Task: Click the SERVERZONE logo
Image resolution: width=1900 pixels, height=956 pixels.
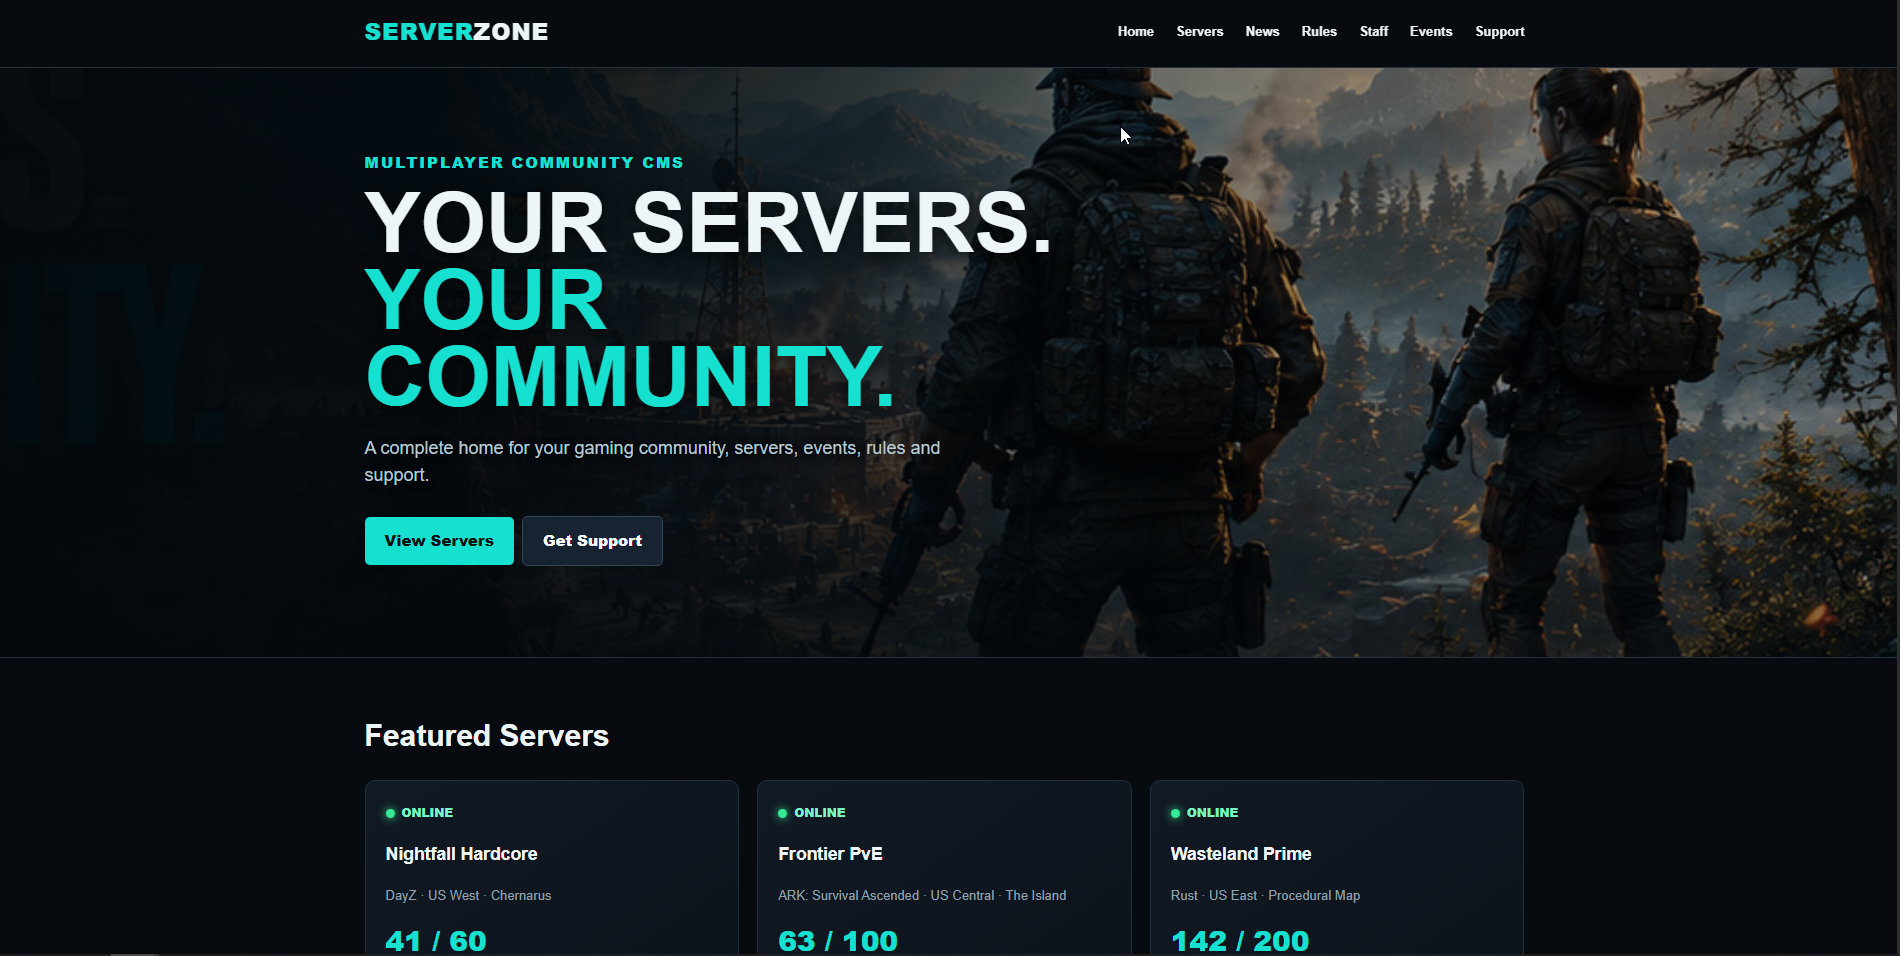Action: pos(456,32)
